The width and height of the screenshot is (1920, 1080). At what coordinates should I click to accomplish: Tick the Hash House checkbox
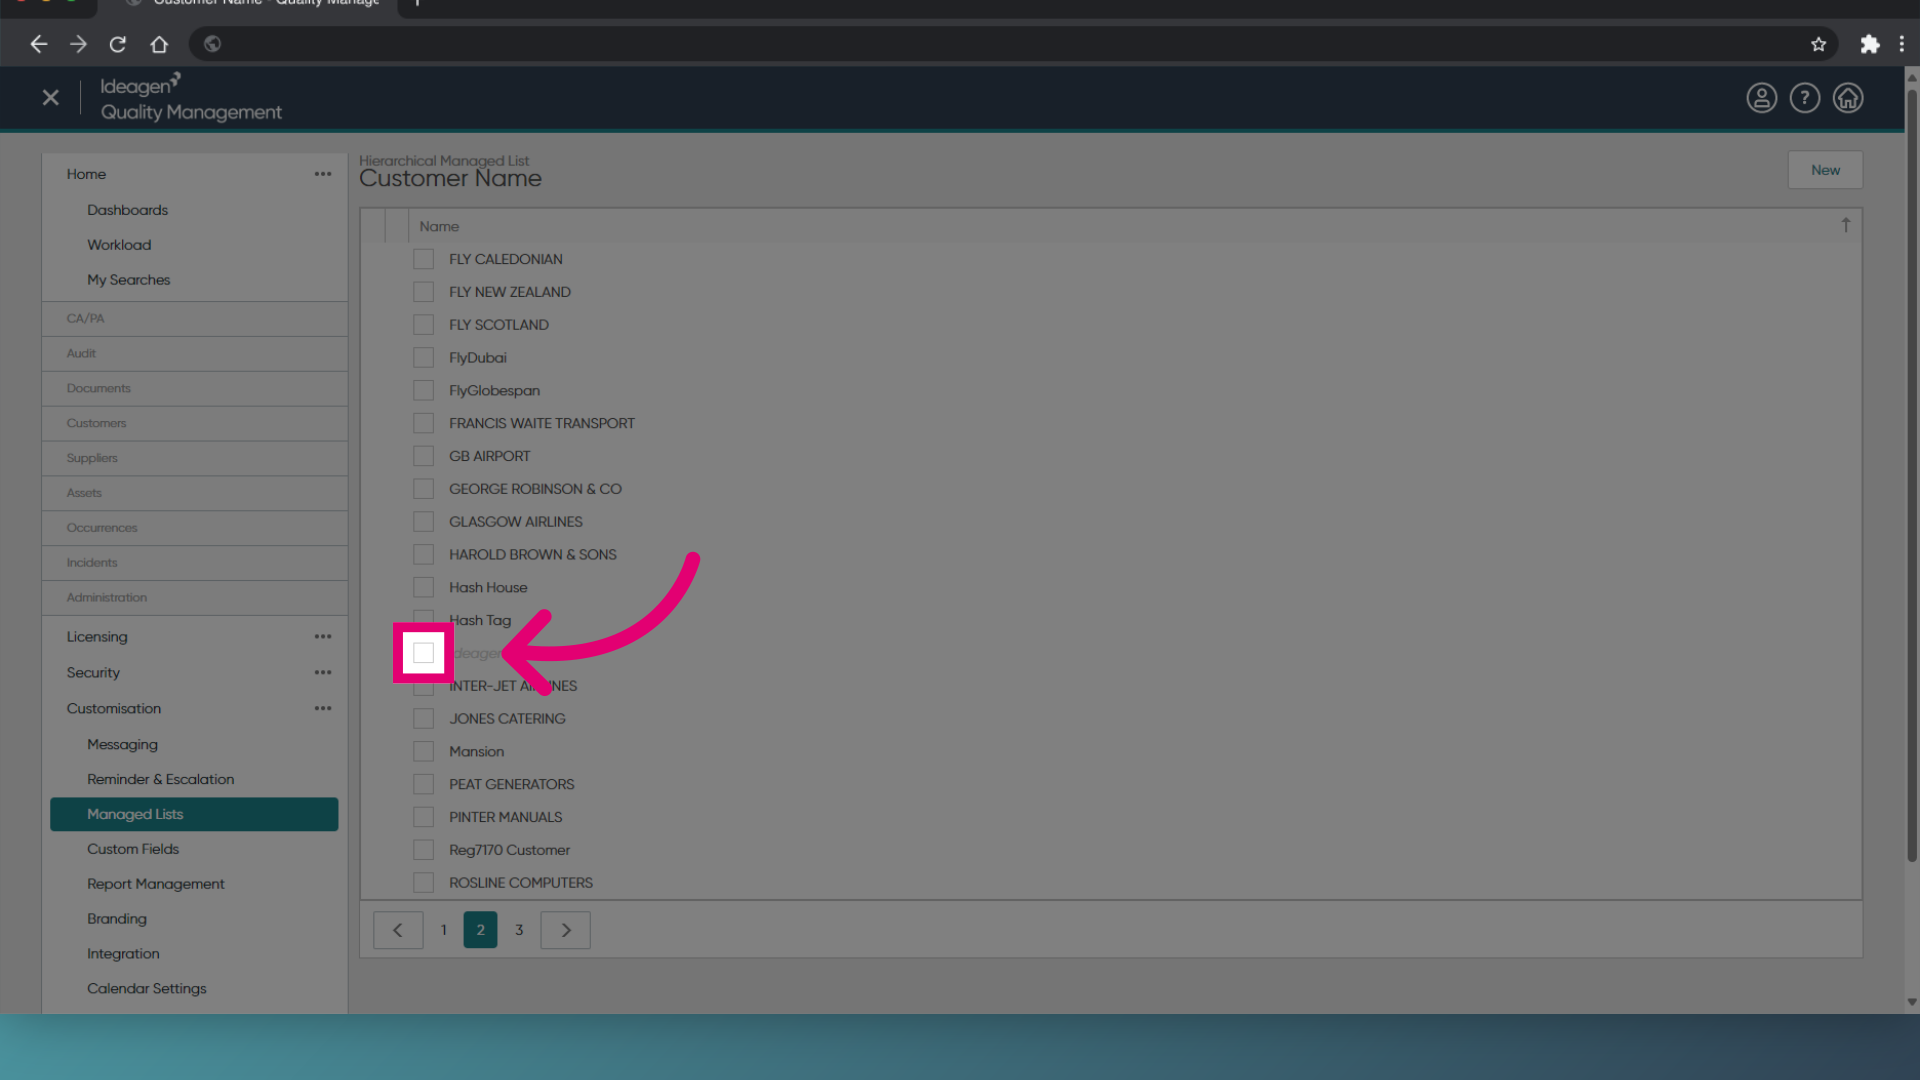click(x=423, y=587)
